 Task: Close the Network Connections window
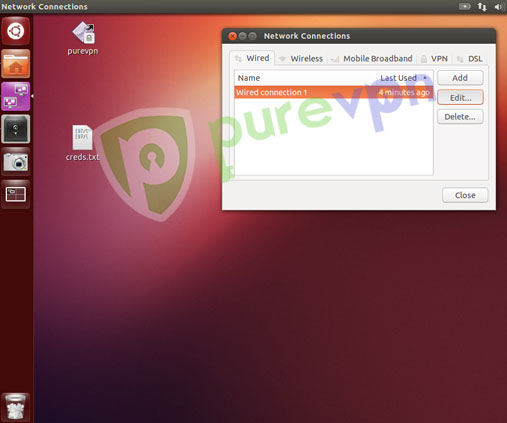[232, 36]
